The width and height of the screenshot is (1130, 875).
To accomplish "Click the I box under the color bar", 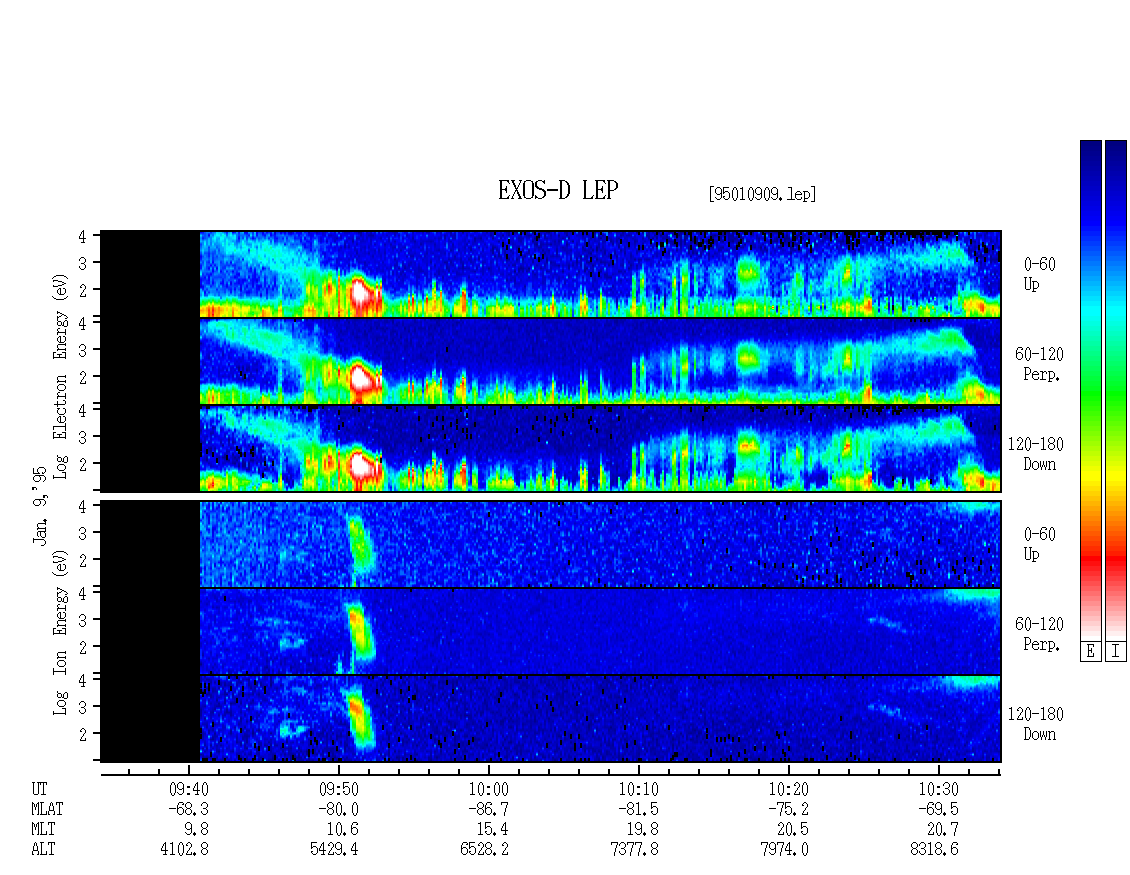I will pyautogui.click(x=1116, y=652).
